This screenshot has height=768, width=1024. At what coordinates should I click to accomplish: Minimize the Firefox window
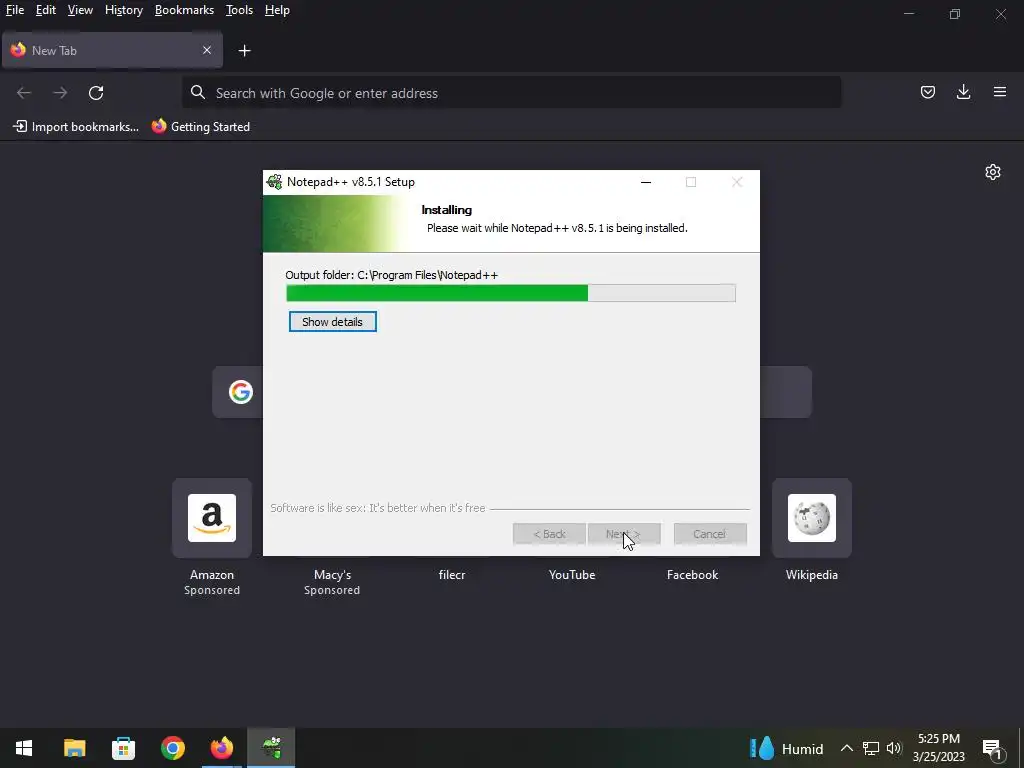908,14
